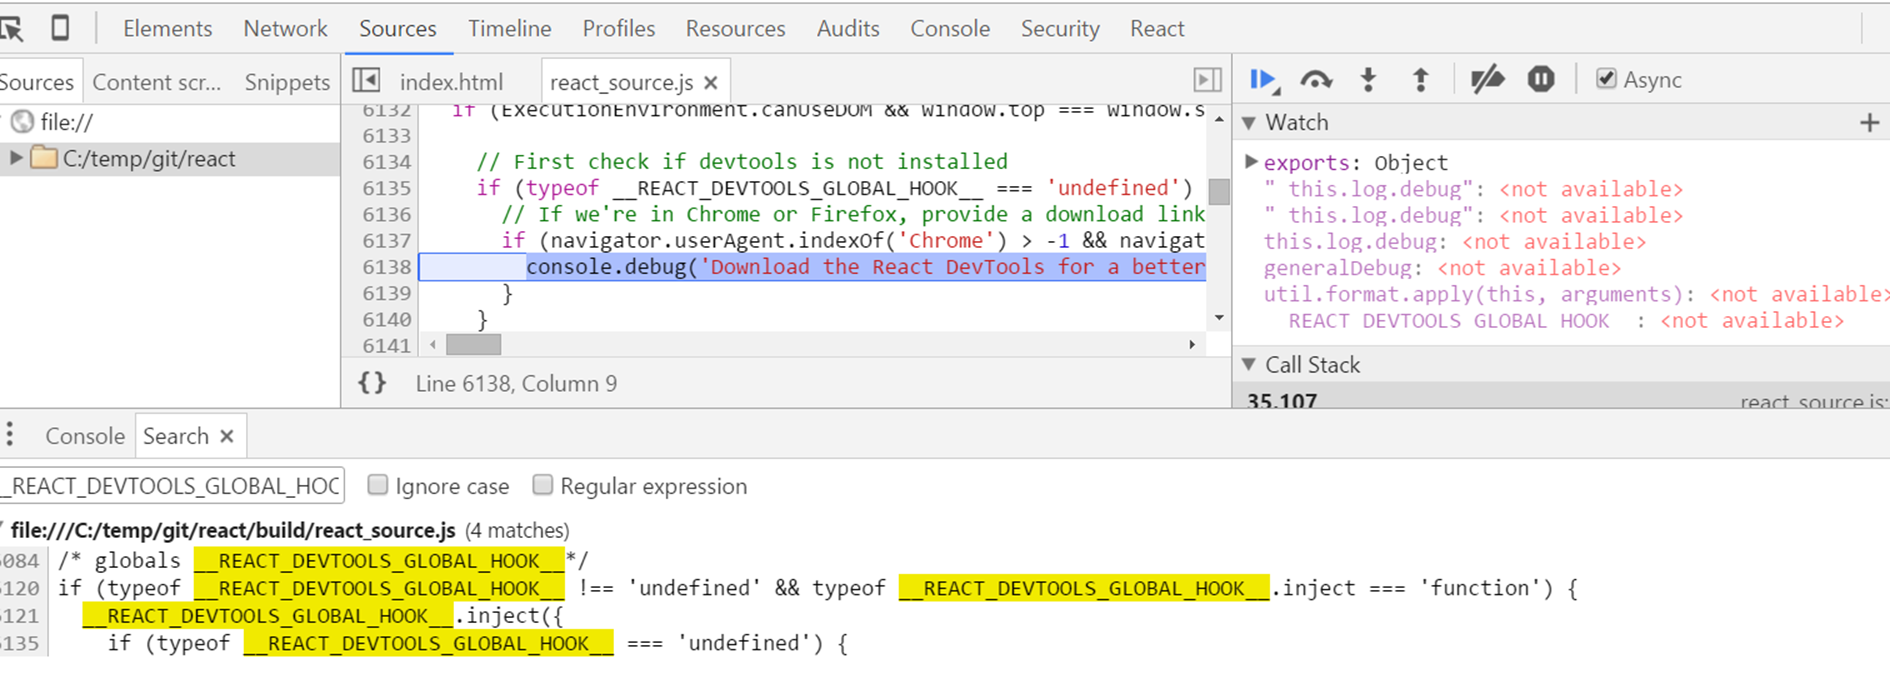The height and width of the screenshot is (674, 1890).
Task: Step over next function call
Action: (1316, 80)
